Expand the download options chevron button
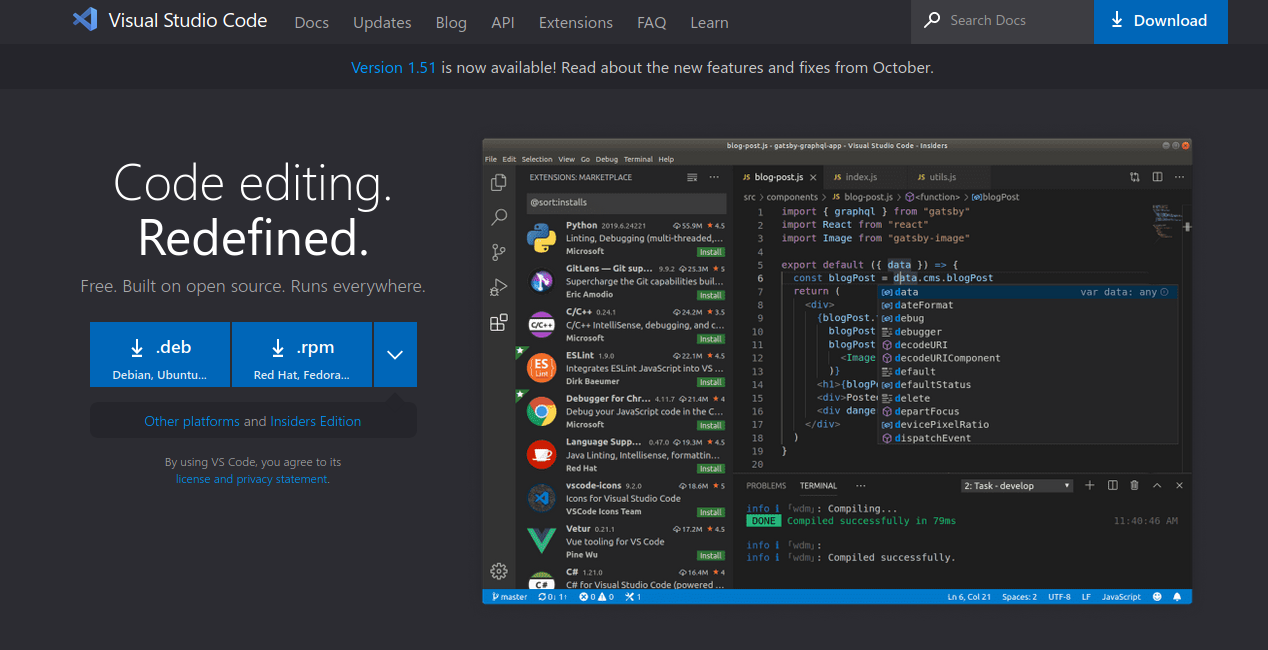The image size is (1268, 650). click(x=395, y=354)
